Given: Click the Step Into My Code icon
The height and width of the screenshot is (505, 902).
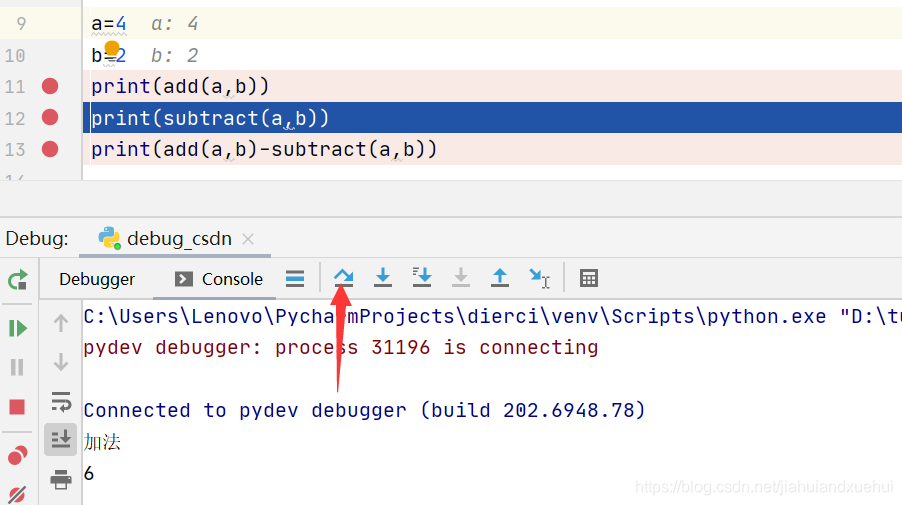Looking at the screenshot, I should (x=422, y=278).
